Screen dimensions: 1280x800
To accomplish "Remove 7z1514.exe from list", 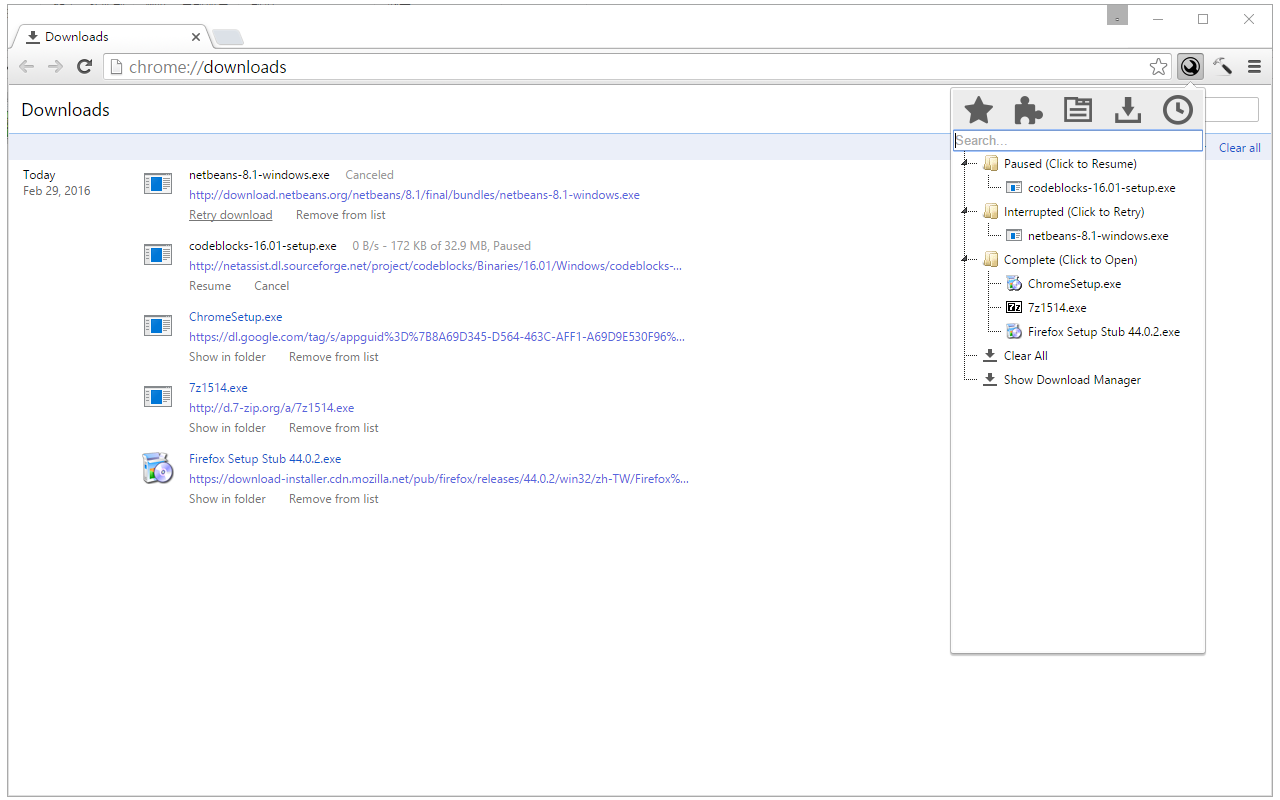I will 333,428.
